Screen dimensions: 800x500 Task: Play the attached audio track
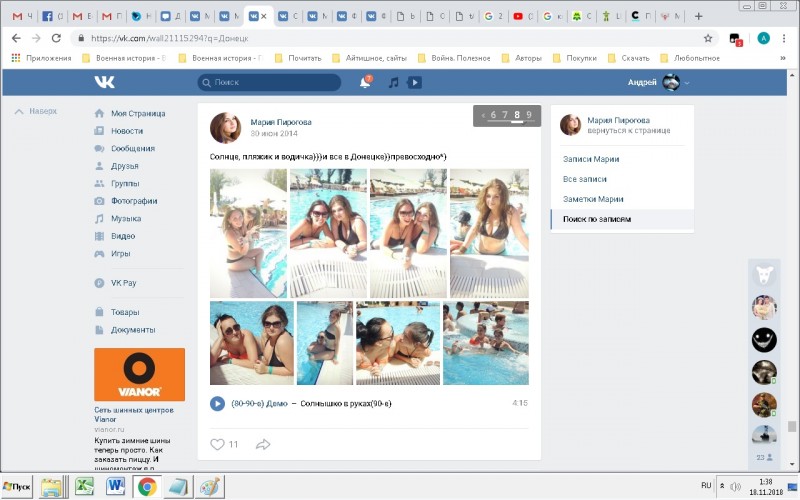[x=217, y=403]
